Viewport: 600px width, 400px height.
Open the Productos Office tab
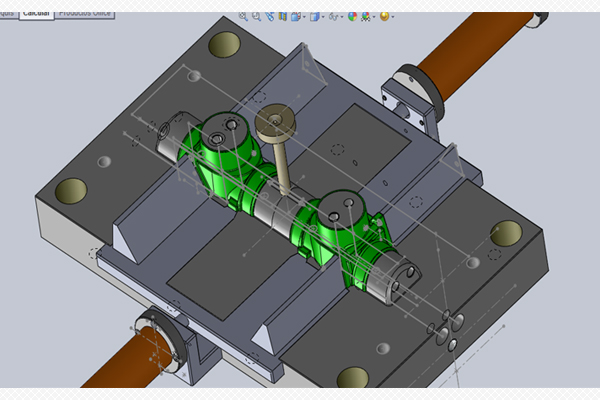coord(84,14)
